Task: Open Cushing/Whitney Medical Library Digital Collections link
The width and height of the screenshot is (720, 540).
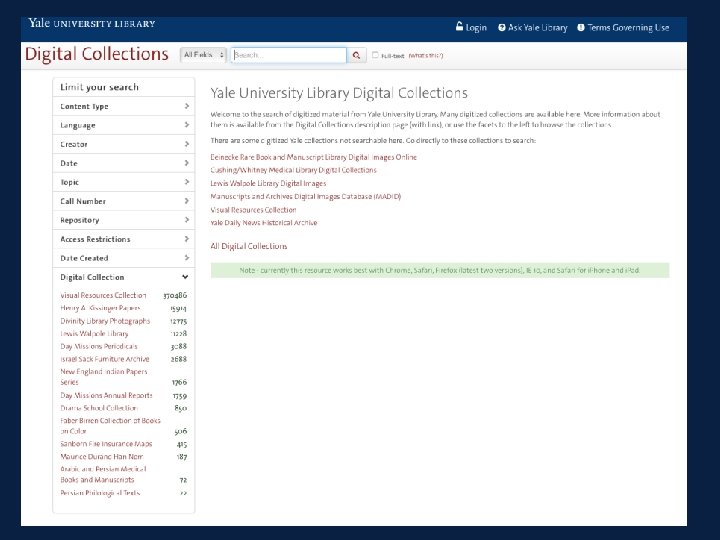Action: coord(293,170)
